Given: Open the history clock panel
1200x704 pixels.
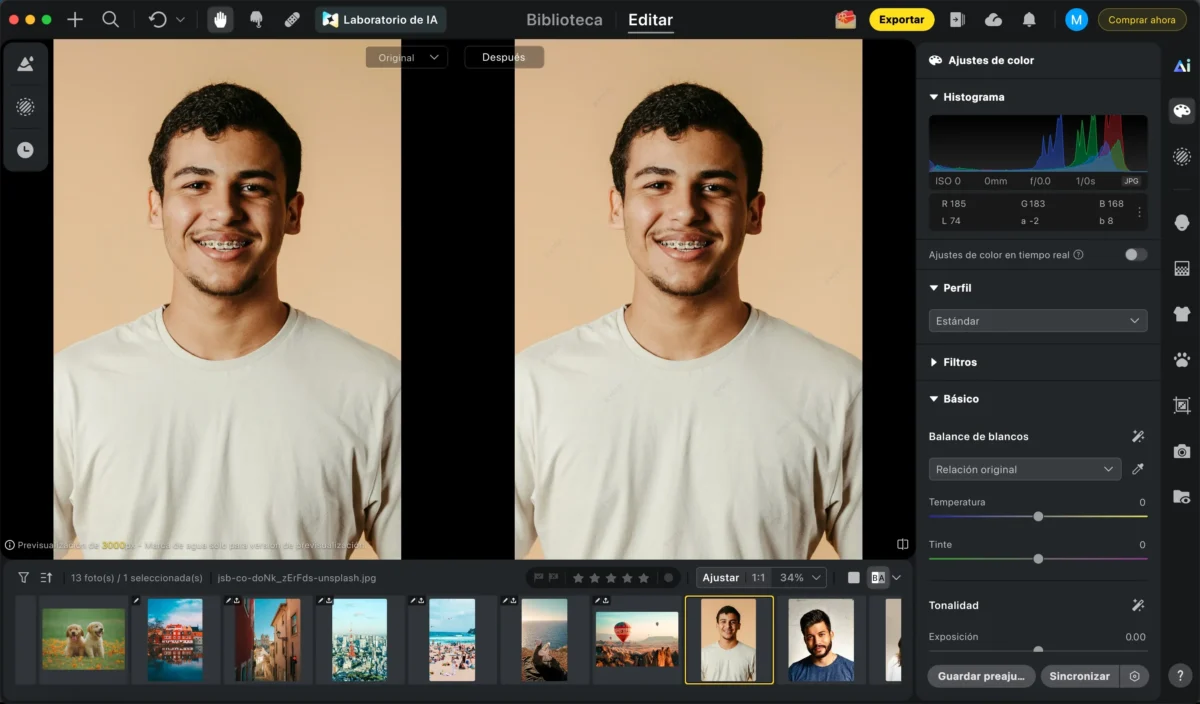Looking at the screenshot, I should (x=25, y=150).
